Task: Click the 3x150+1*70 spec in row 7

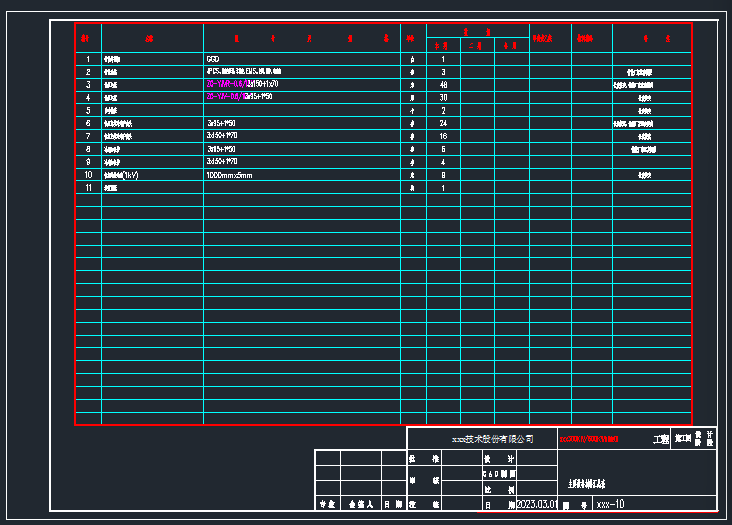Action: [221, 136]
